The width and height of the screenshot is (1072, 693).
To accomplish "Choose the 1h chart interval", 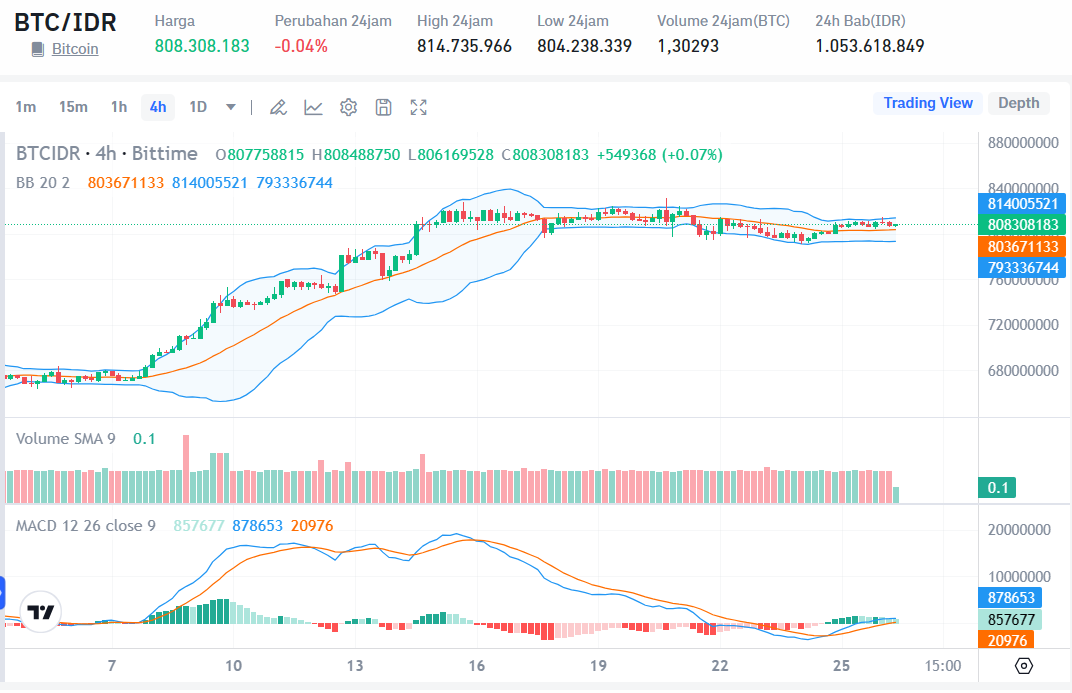I will [x=119, y=107].
